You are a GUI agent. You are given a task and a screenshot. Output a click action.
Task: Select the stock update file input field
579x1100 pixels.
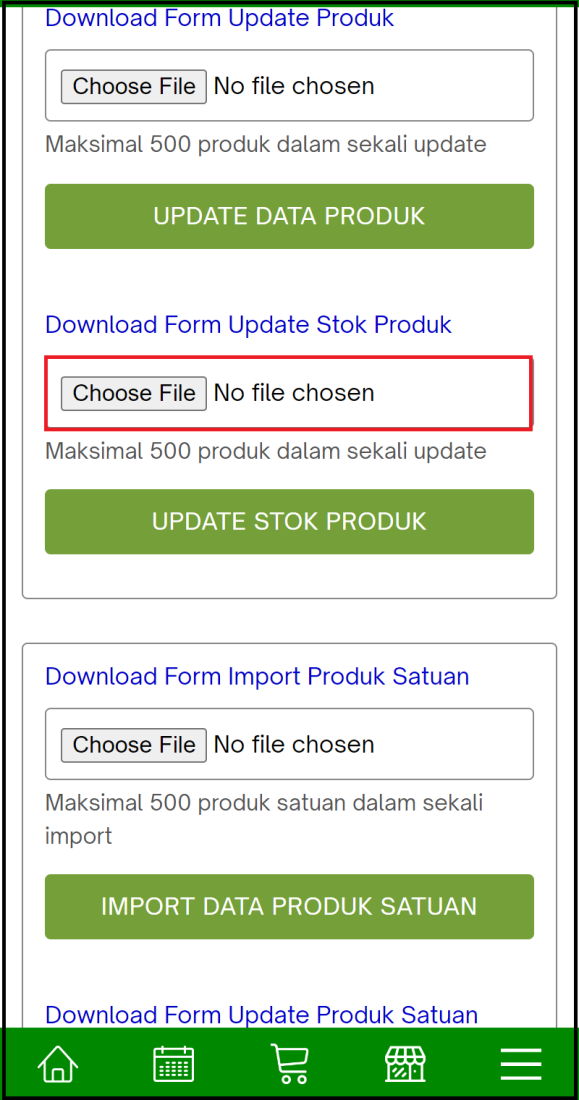(288, 393)
